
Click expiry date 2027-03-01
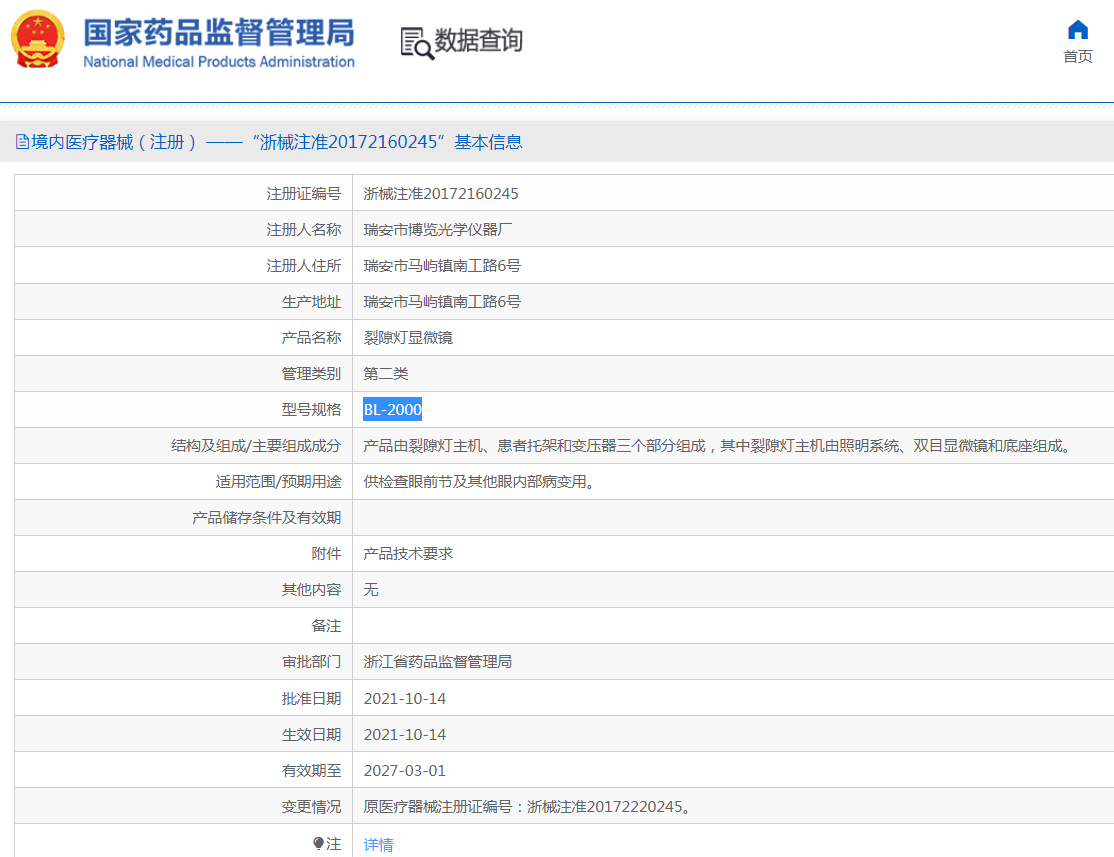[x=405, y=770]
